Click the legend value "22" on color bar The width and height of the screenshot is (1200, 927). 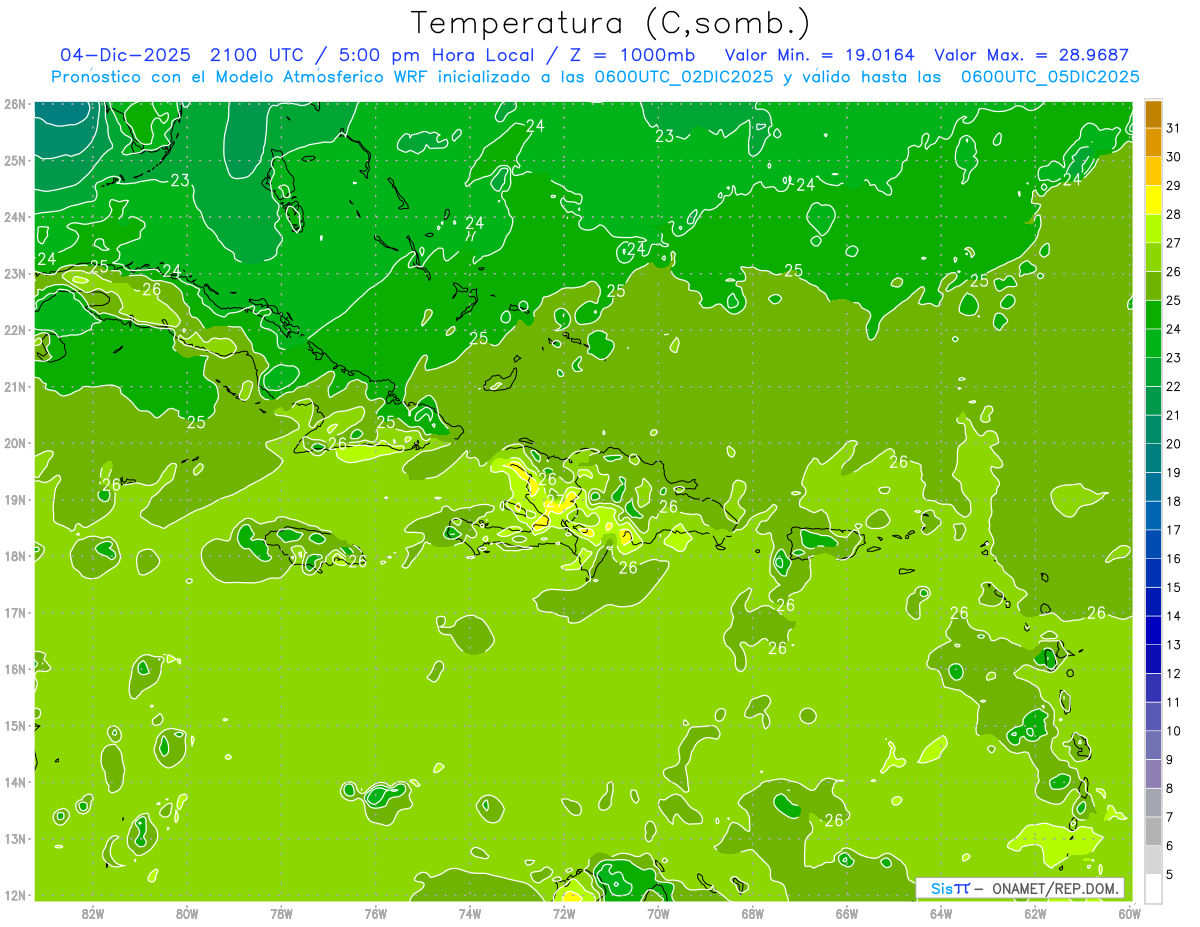point(1173,386)
